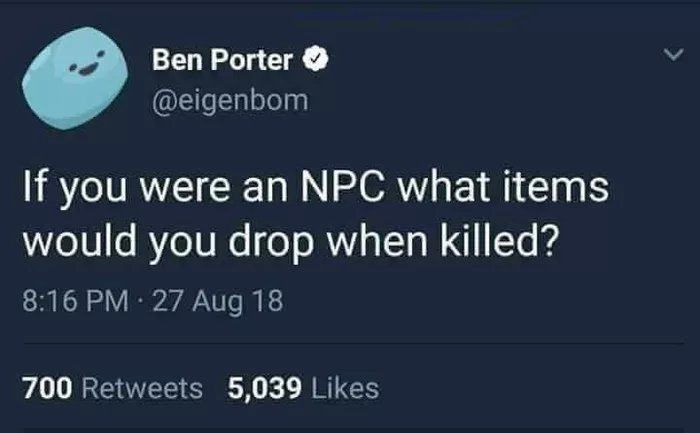The height and width of the screenshot is (433, 700).
Task: View the 5,039 Likes list
Action: click(x=303, y=388)
